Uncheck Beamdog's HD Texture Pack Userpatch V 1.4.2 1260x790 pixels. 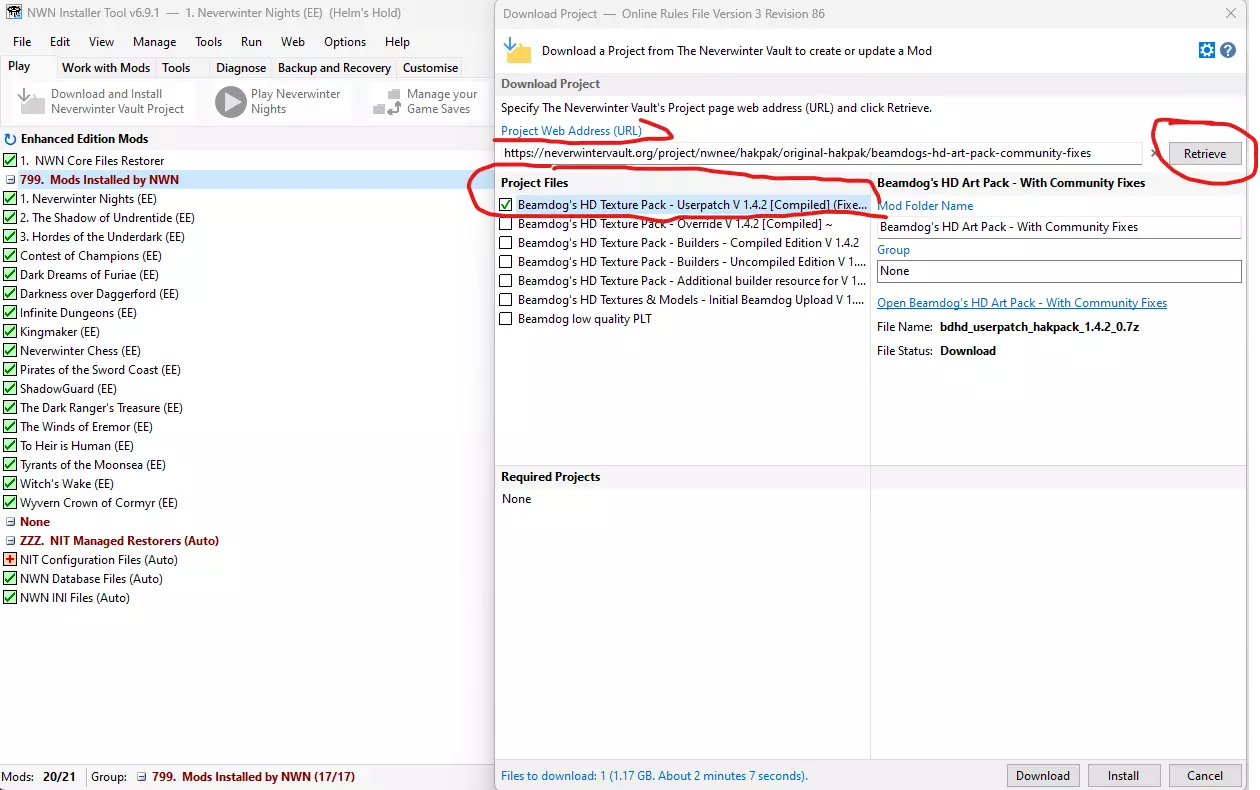[x=506, y=205]
